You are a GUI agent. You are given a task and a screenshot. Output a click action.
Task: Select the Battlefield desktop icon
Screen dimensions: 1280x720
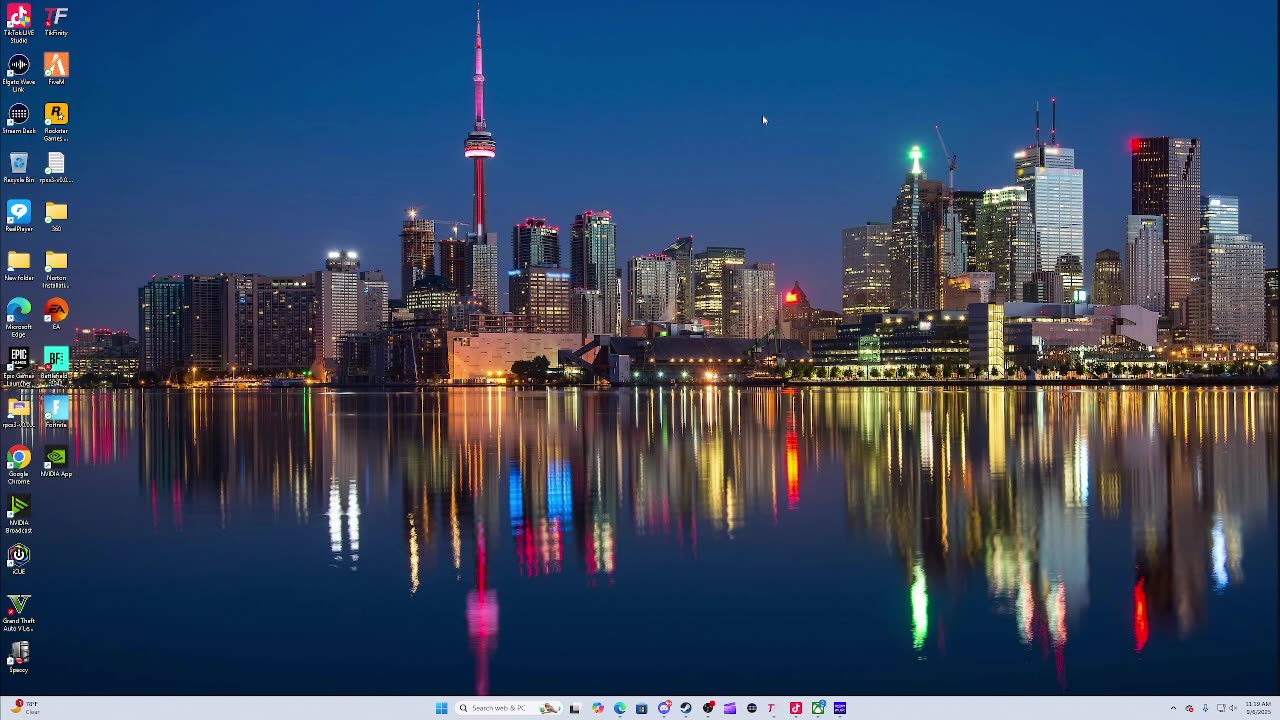(56, 366)
